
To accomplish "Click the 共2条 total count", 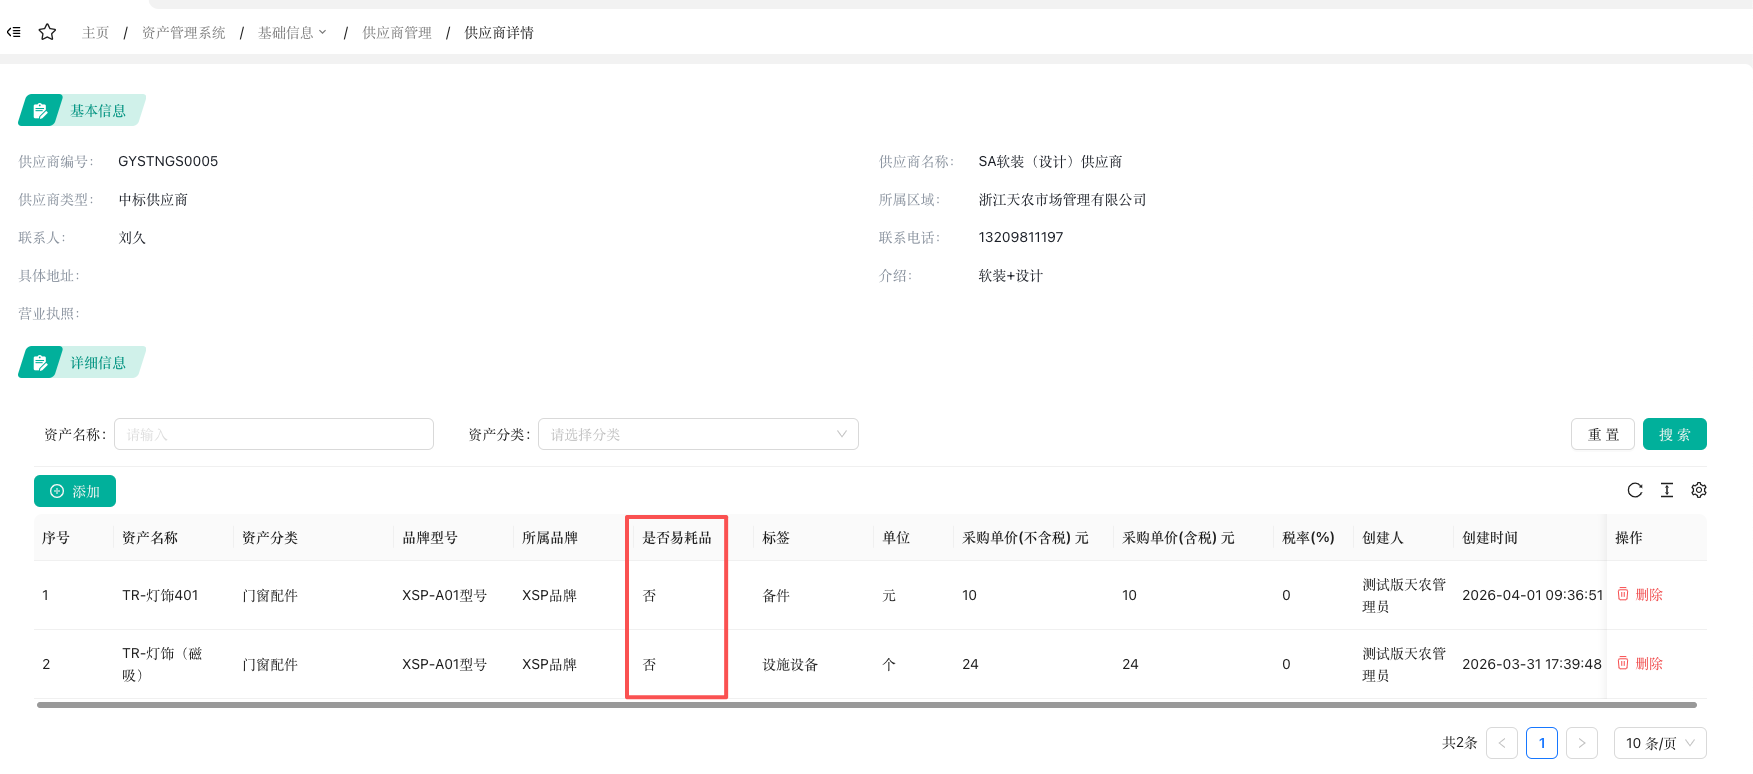I will click(x=1460, y=743).
